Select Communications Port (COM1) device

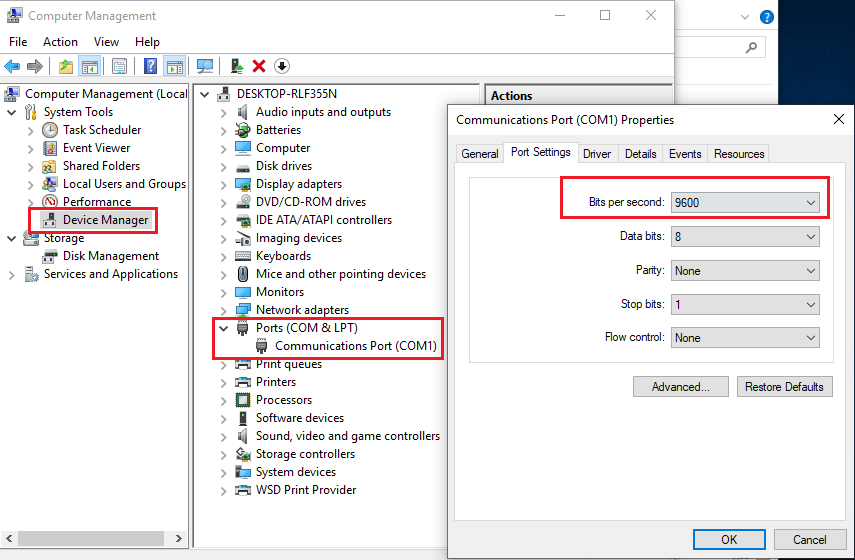[x=355, y=346]
